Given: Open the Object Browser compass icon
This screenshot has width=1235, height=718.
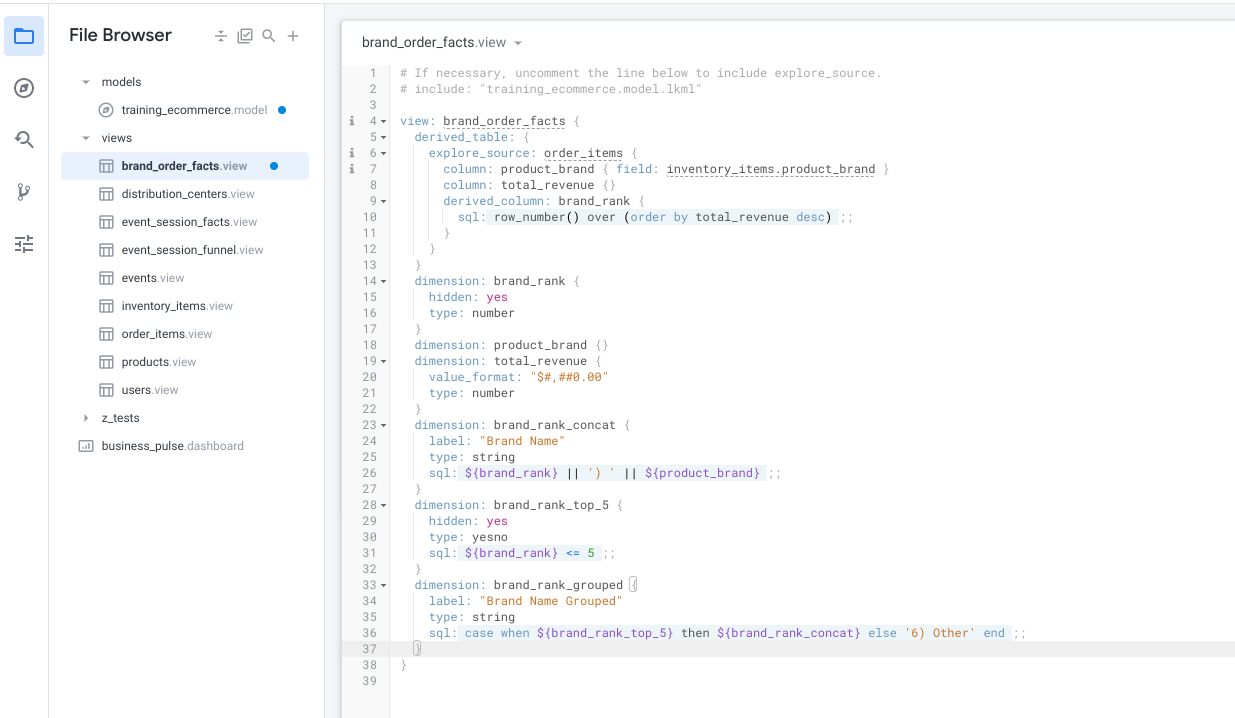Looking at the screenshot, I should (24, 88).
